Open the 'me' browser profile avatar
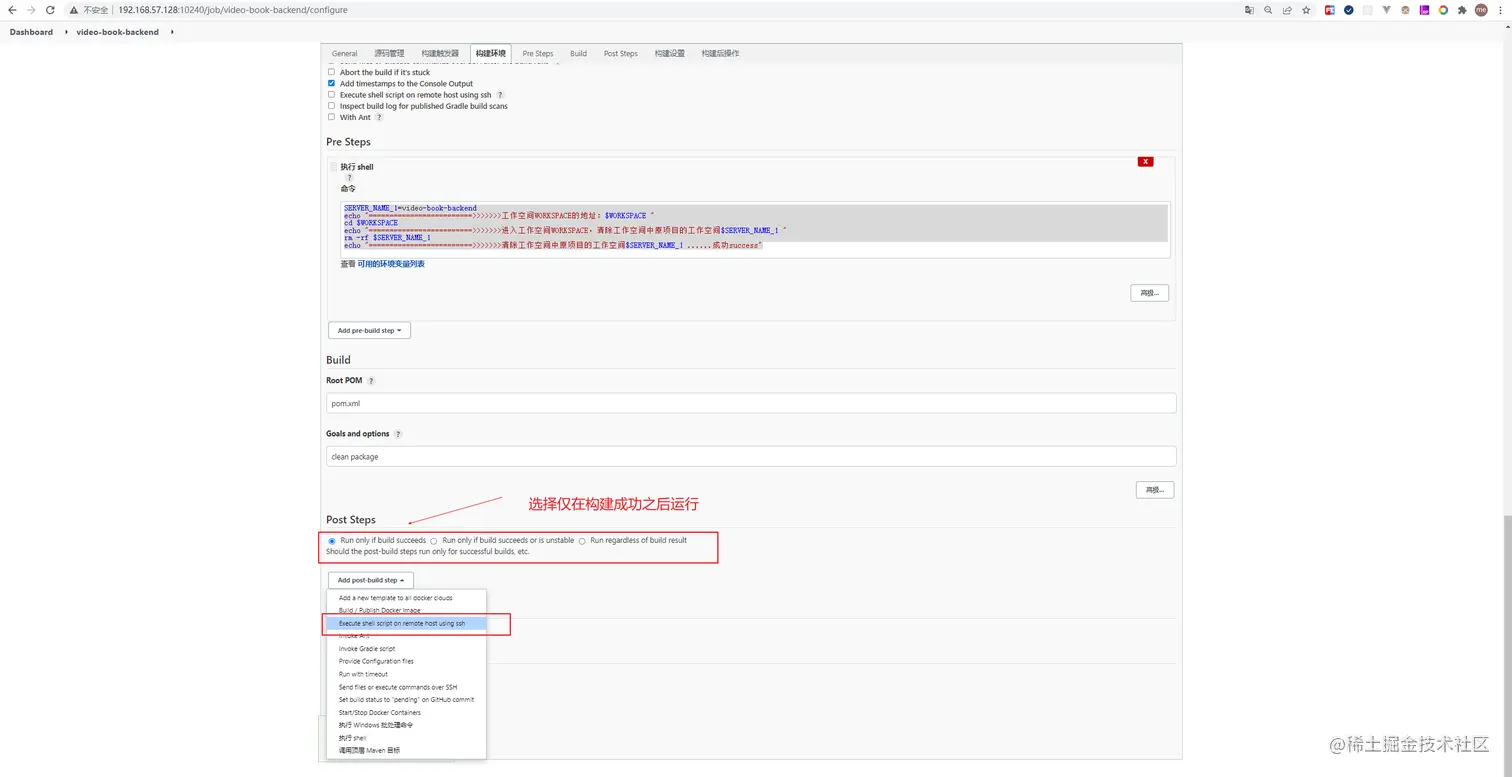Image resolution: width=1512 pixels, height=777 pixels. [x=1481, y=10]
